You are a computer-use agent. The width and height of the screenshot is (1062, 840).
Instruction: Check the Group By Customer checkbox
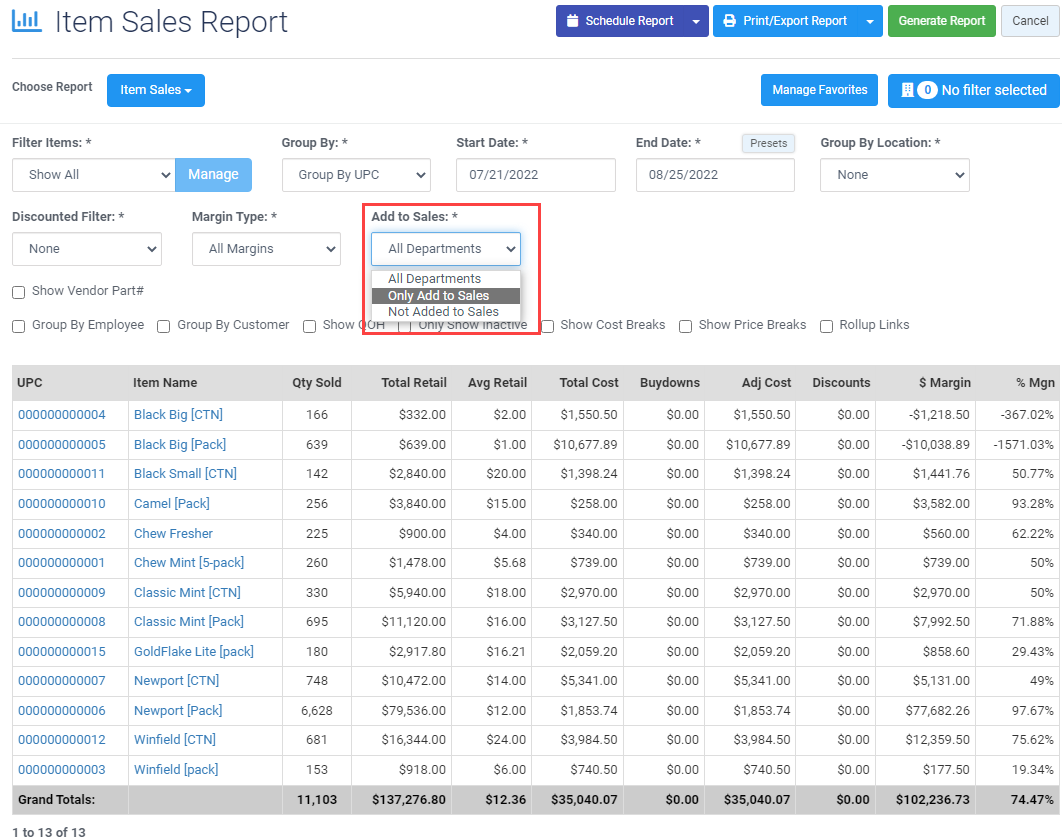(163, 327)
